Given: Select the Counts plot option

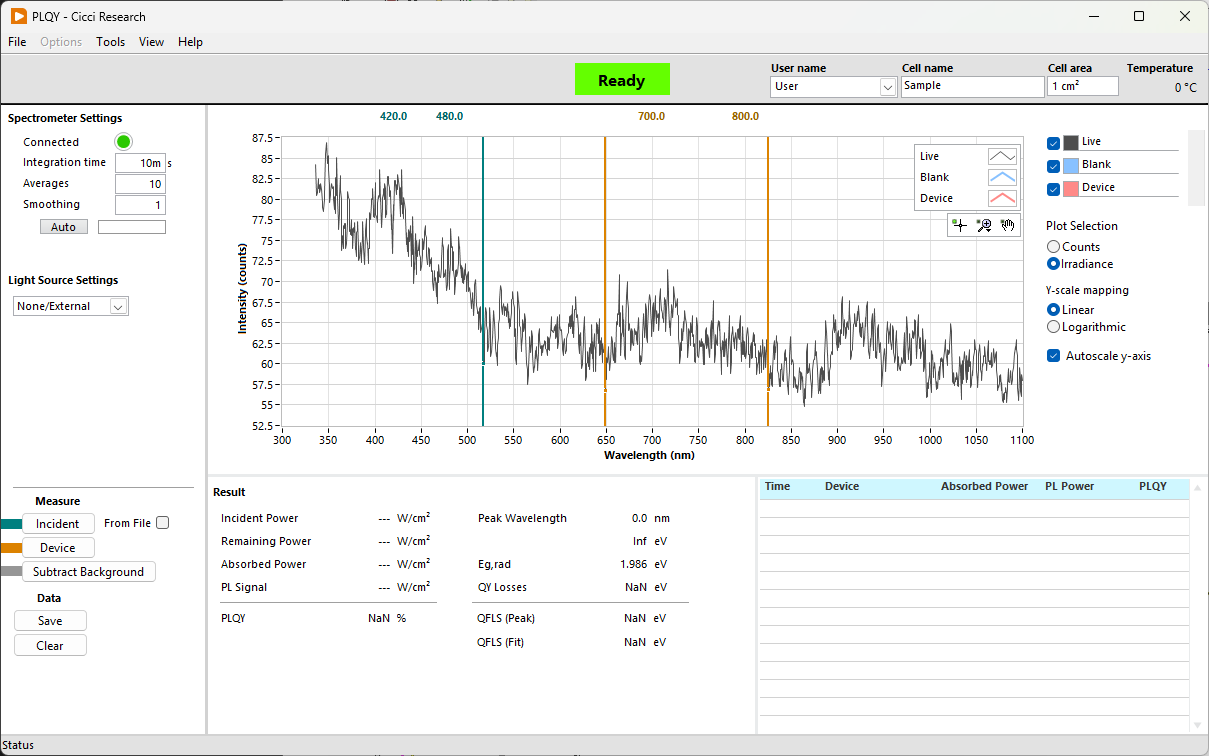Looking at the screenshot, I should pyautogui.click(x=1053, y=247).
